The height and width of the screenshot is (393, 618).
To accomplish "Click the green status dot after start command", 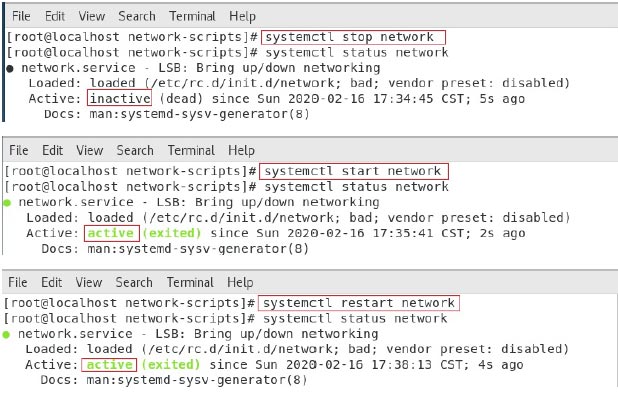I will point(7,203).
